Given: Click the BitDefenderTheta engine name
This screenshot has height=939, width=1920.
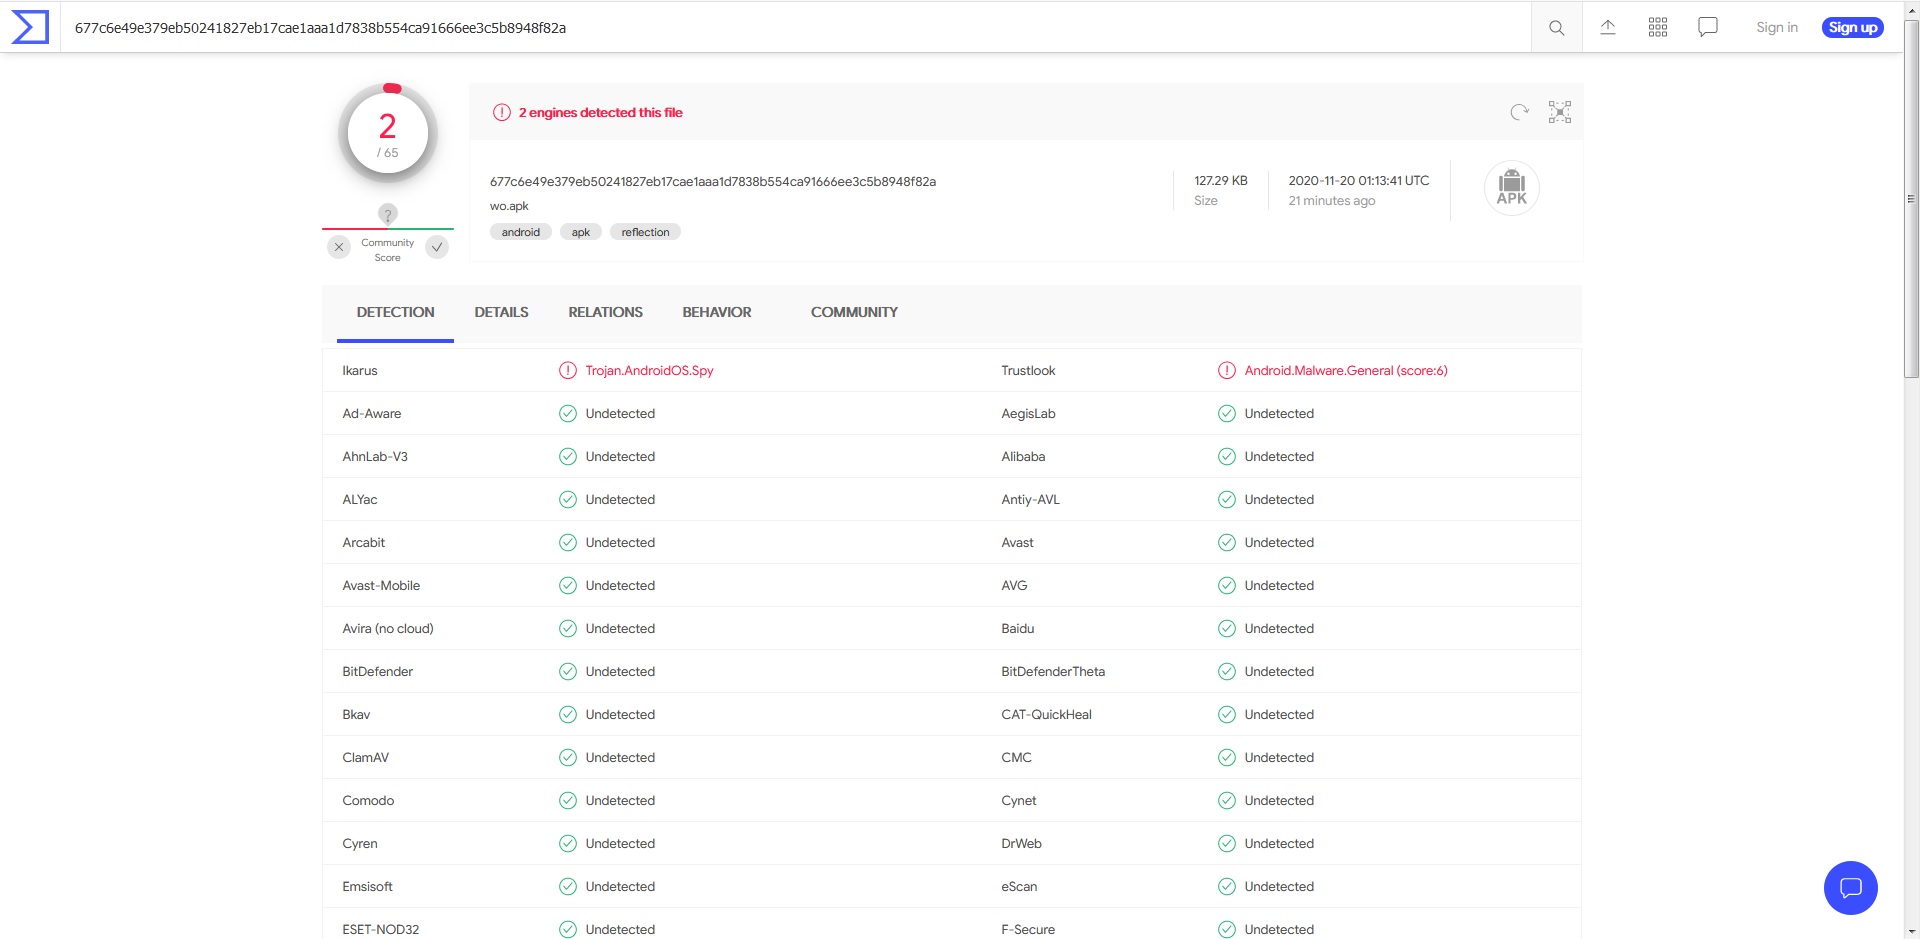Looking at the screenshot, I should click(1053, 672).
